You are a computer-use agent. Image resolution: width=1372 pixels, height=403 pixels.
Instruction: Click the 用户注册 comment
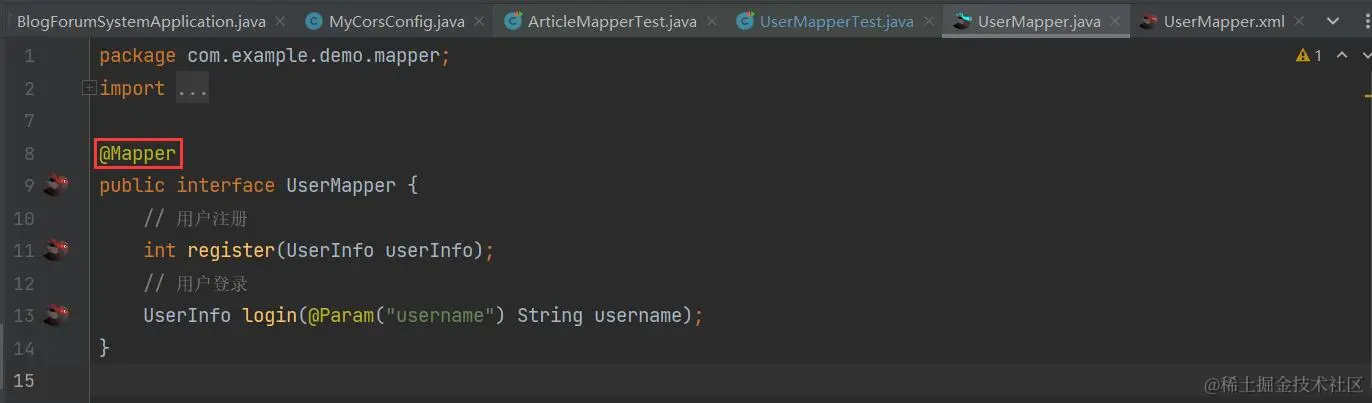pyautogui.click(x=212, y=219)
